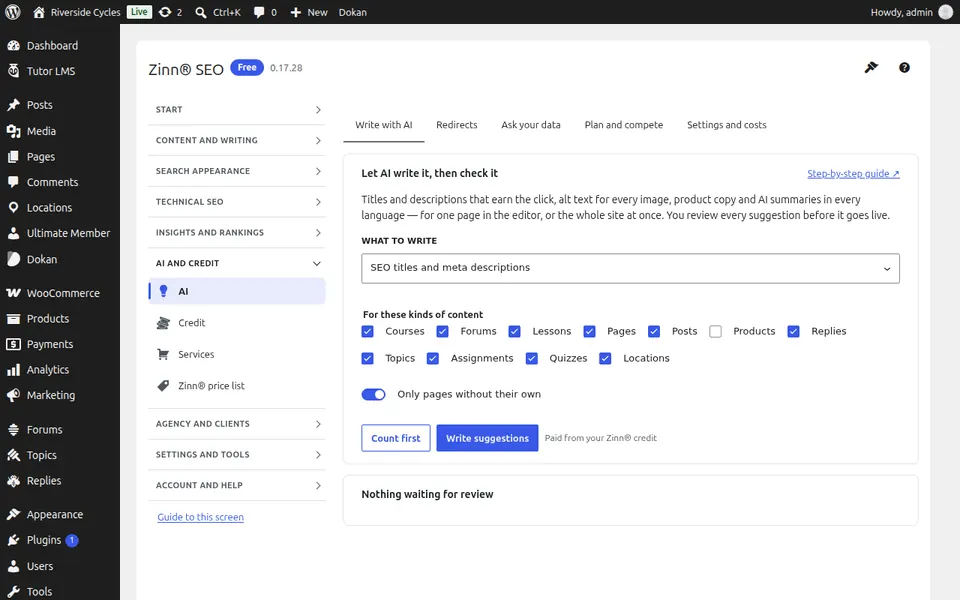The width and height of the screenshot is (960, 600).
Task: Uncheck the Locations content checkbox
Action: pos(606,358)
